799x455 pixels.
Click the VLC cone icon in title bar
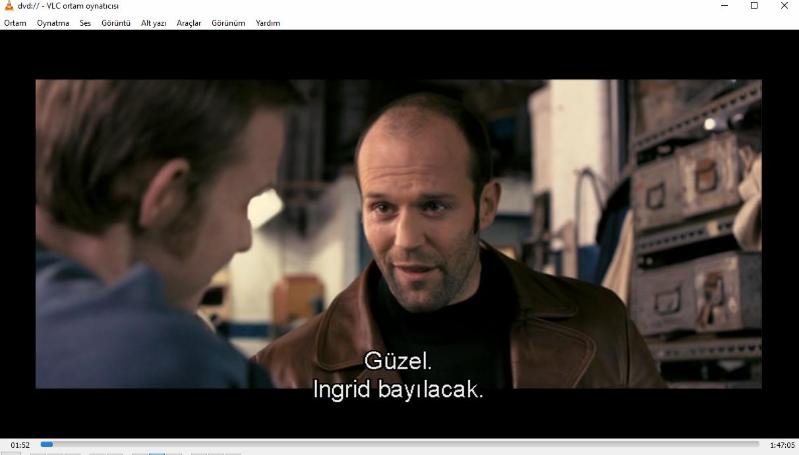coord(9,6)
